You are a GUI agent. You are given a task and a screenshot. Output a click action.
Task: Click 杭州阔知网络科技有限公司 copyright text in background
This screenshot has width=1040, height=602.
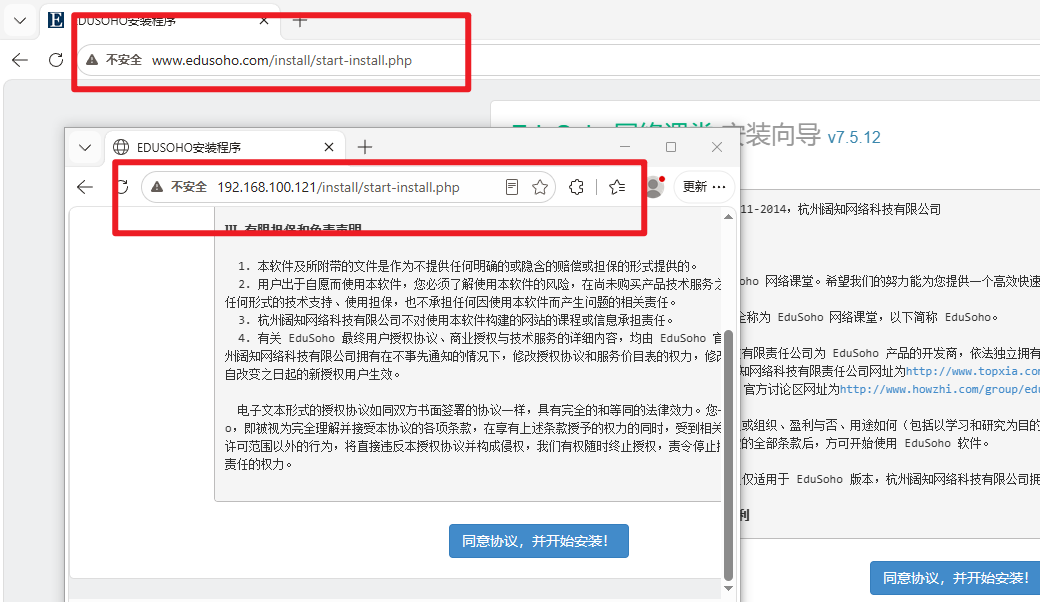pos(870,210)
